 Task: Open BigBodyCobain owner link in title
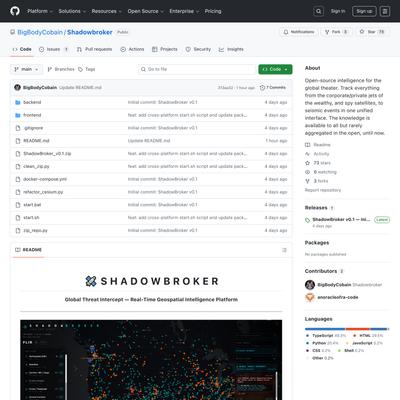(x=40, y=32)
